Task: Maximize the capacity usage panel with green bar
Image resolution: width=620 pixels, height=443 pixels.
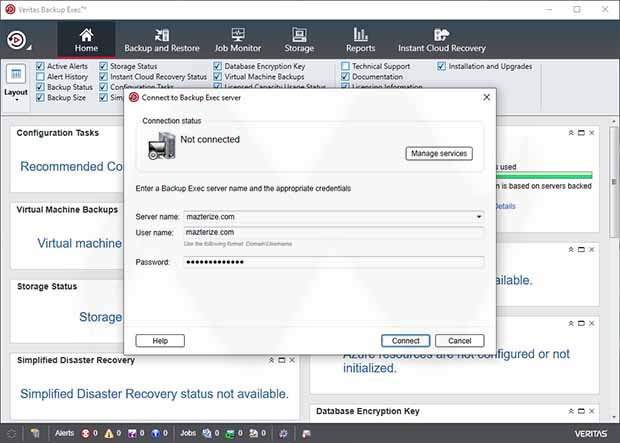Action: (x=581, y=133)
